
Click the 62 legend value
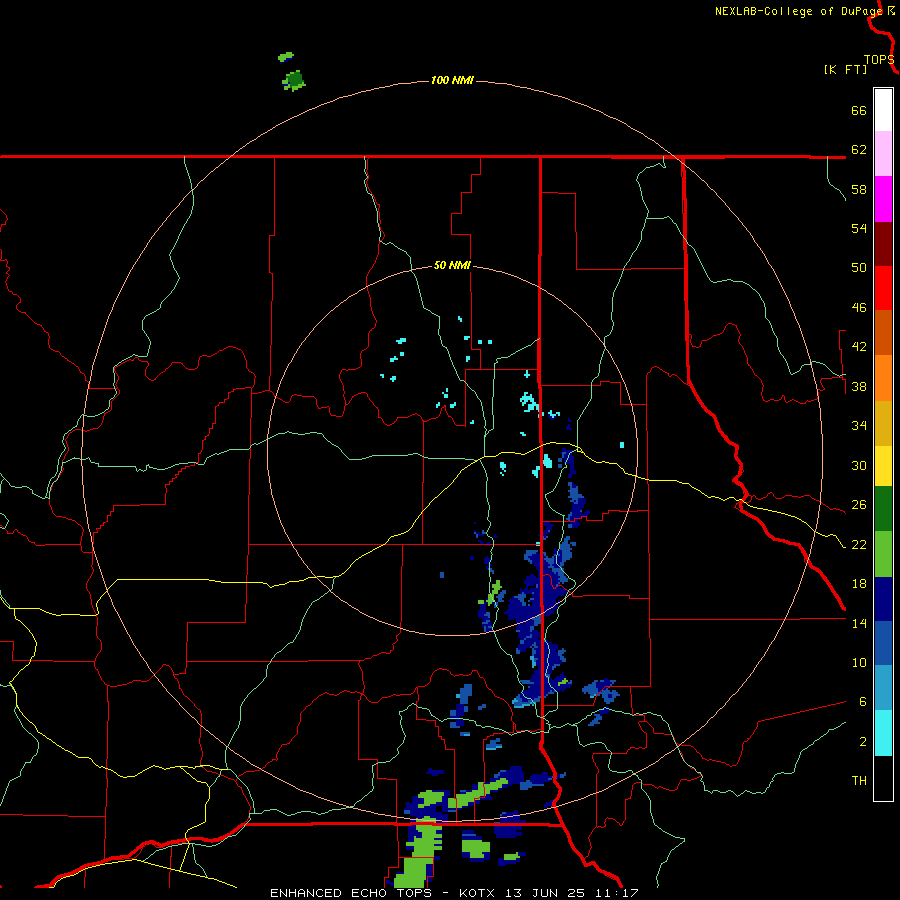click(859, 150)
